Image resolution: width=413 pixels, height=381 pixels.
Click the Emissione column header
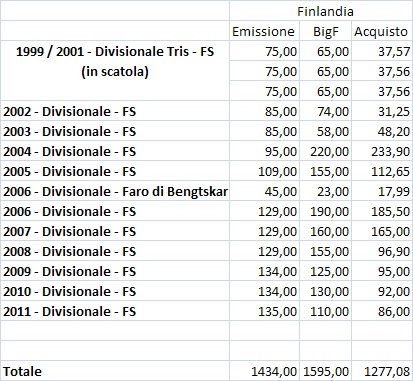click(264, 31)
